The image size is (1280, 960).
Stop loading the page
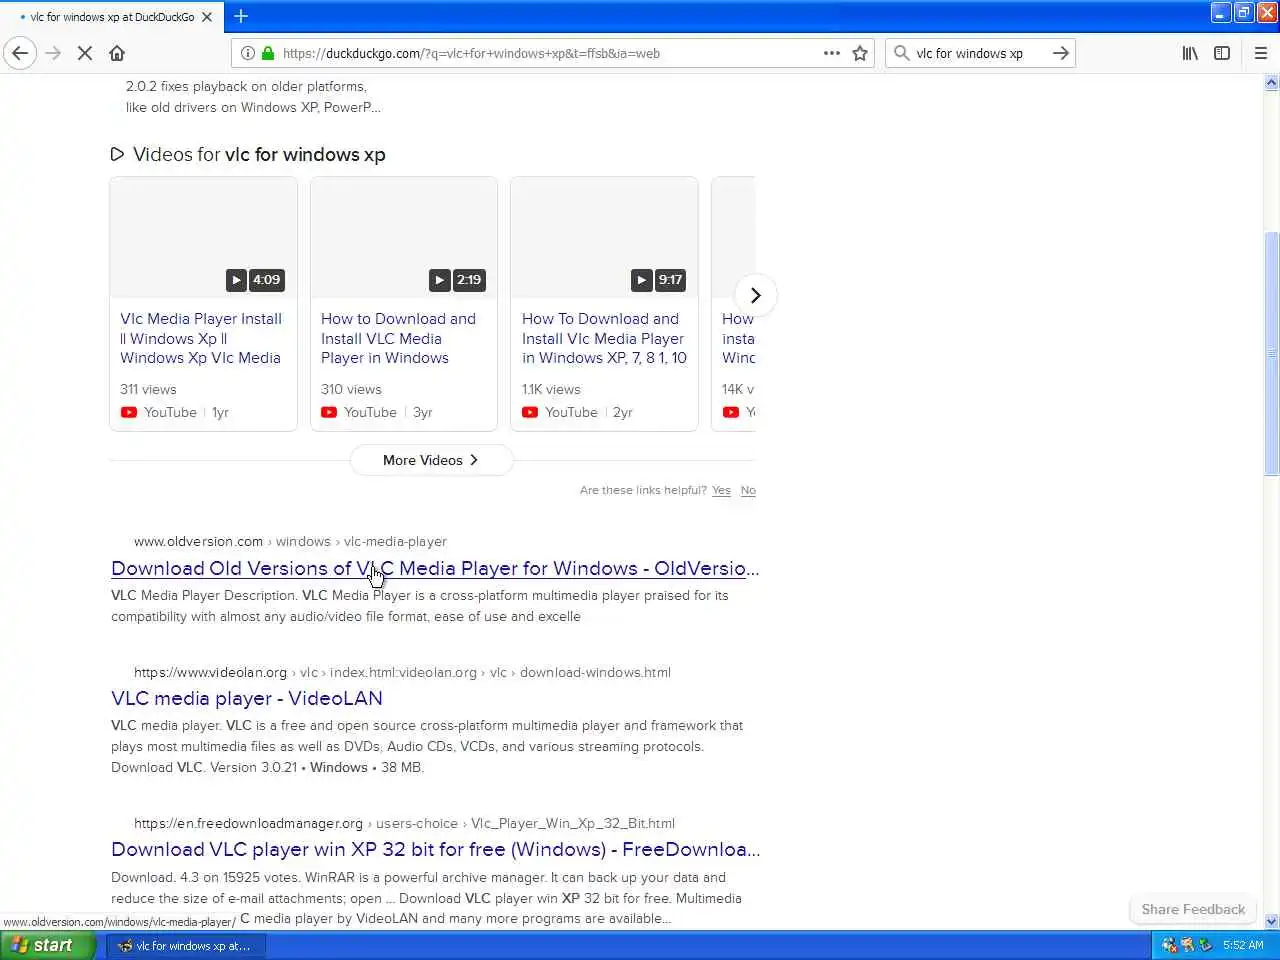(85, 53)
